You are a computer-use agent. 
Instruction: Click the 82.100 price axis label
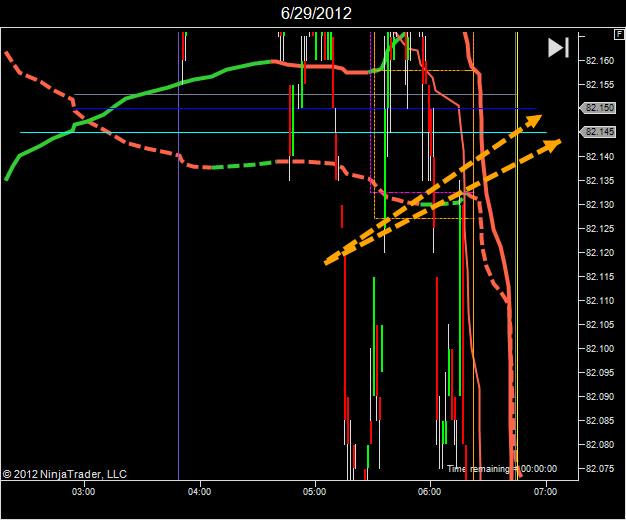(x=600, y=348)
